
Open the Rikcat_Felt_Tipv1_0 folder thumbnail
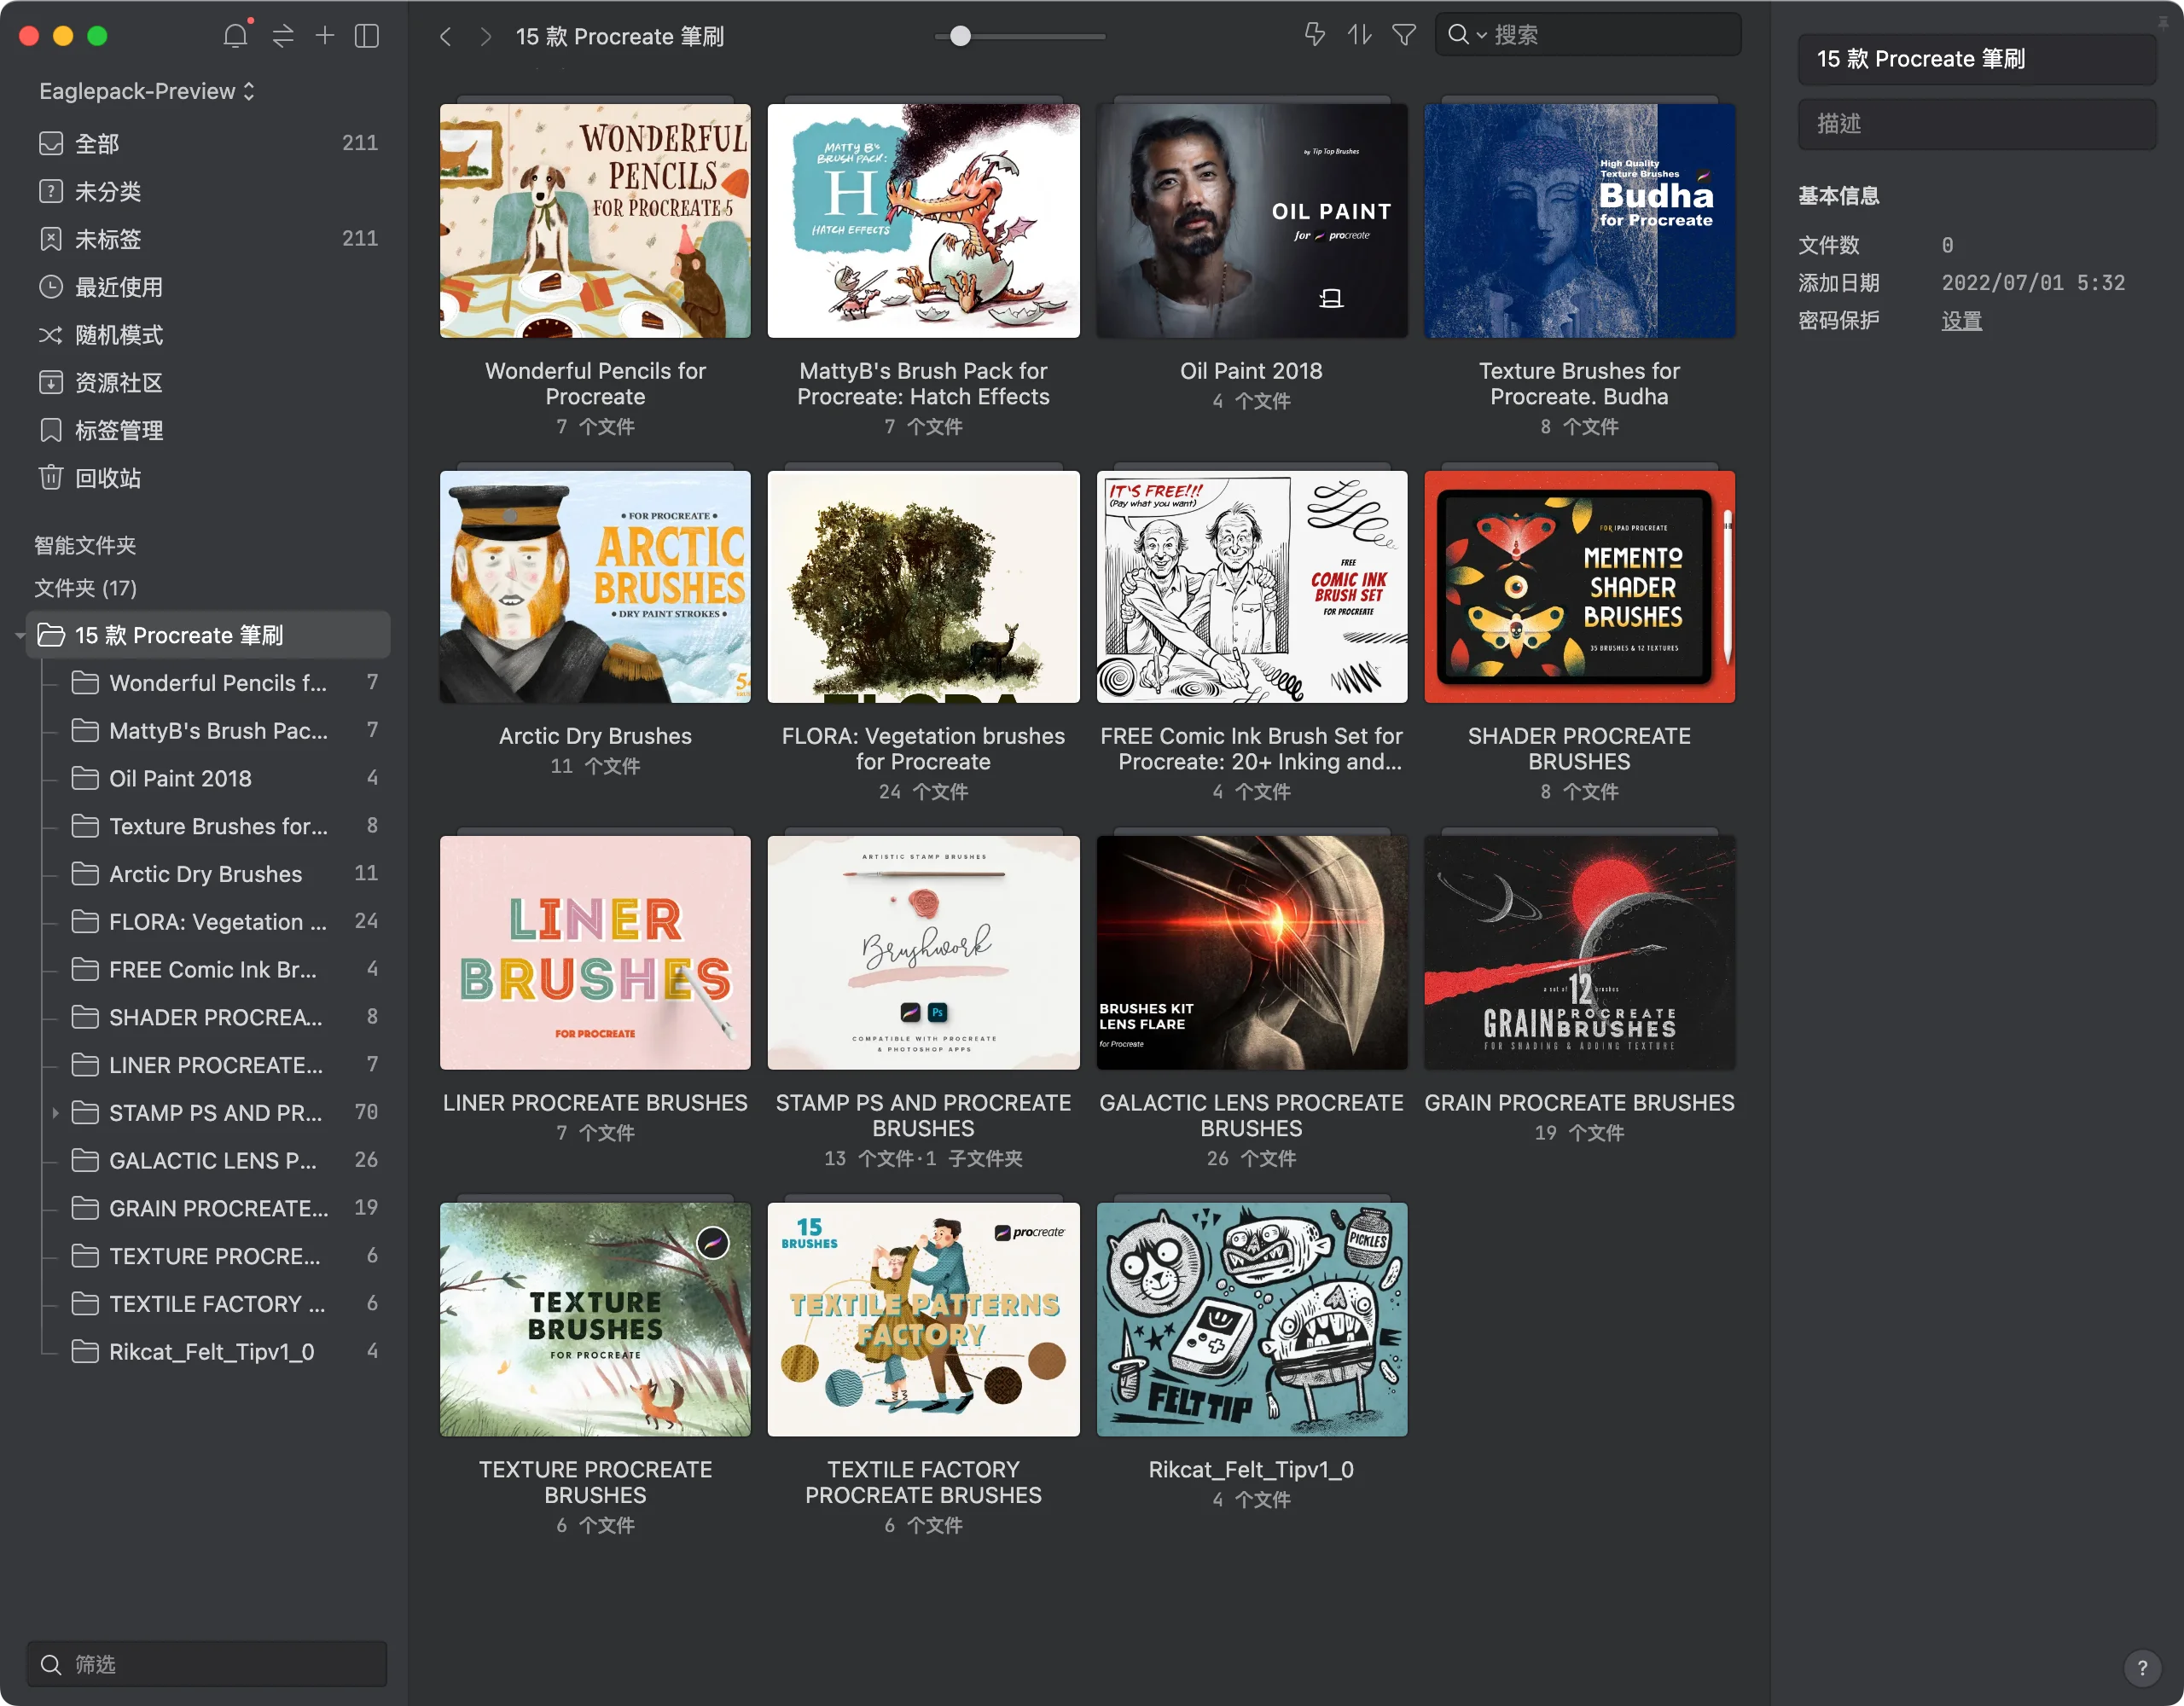[x=1251, y=1320]
